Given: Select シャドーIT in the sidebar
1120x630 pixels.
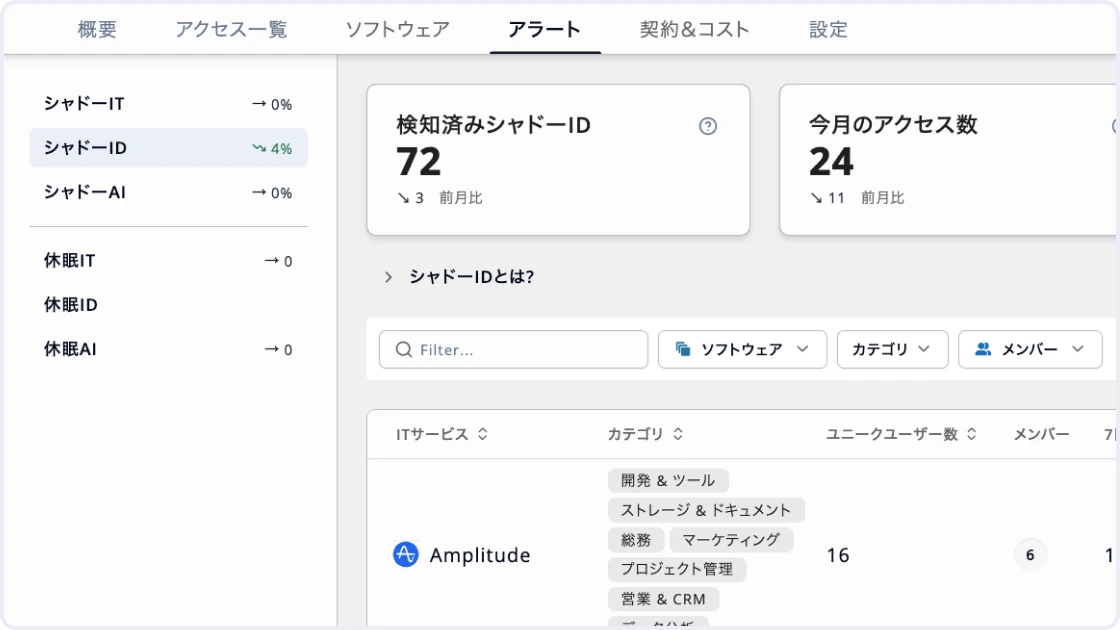Looking at the screenshot, I should click(x=169, y=104).
